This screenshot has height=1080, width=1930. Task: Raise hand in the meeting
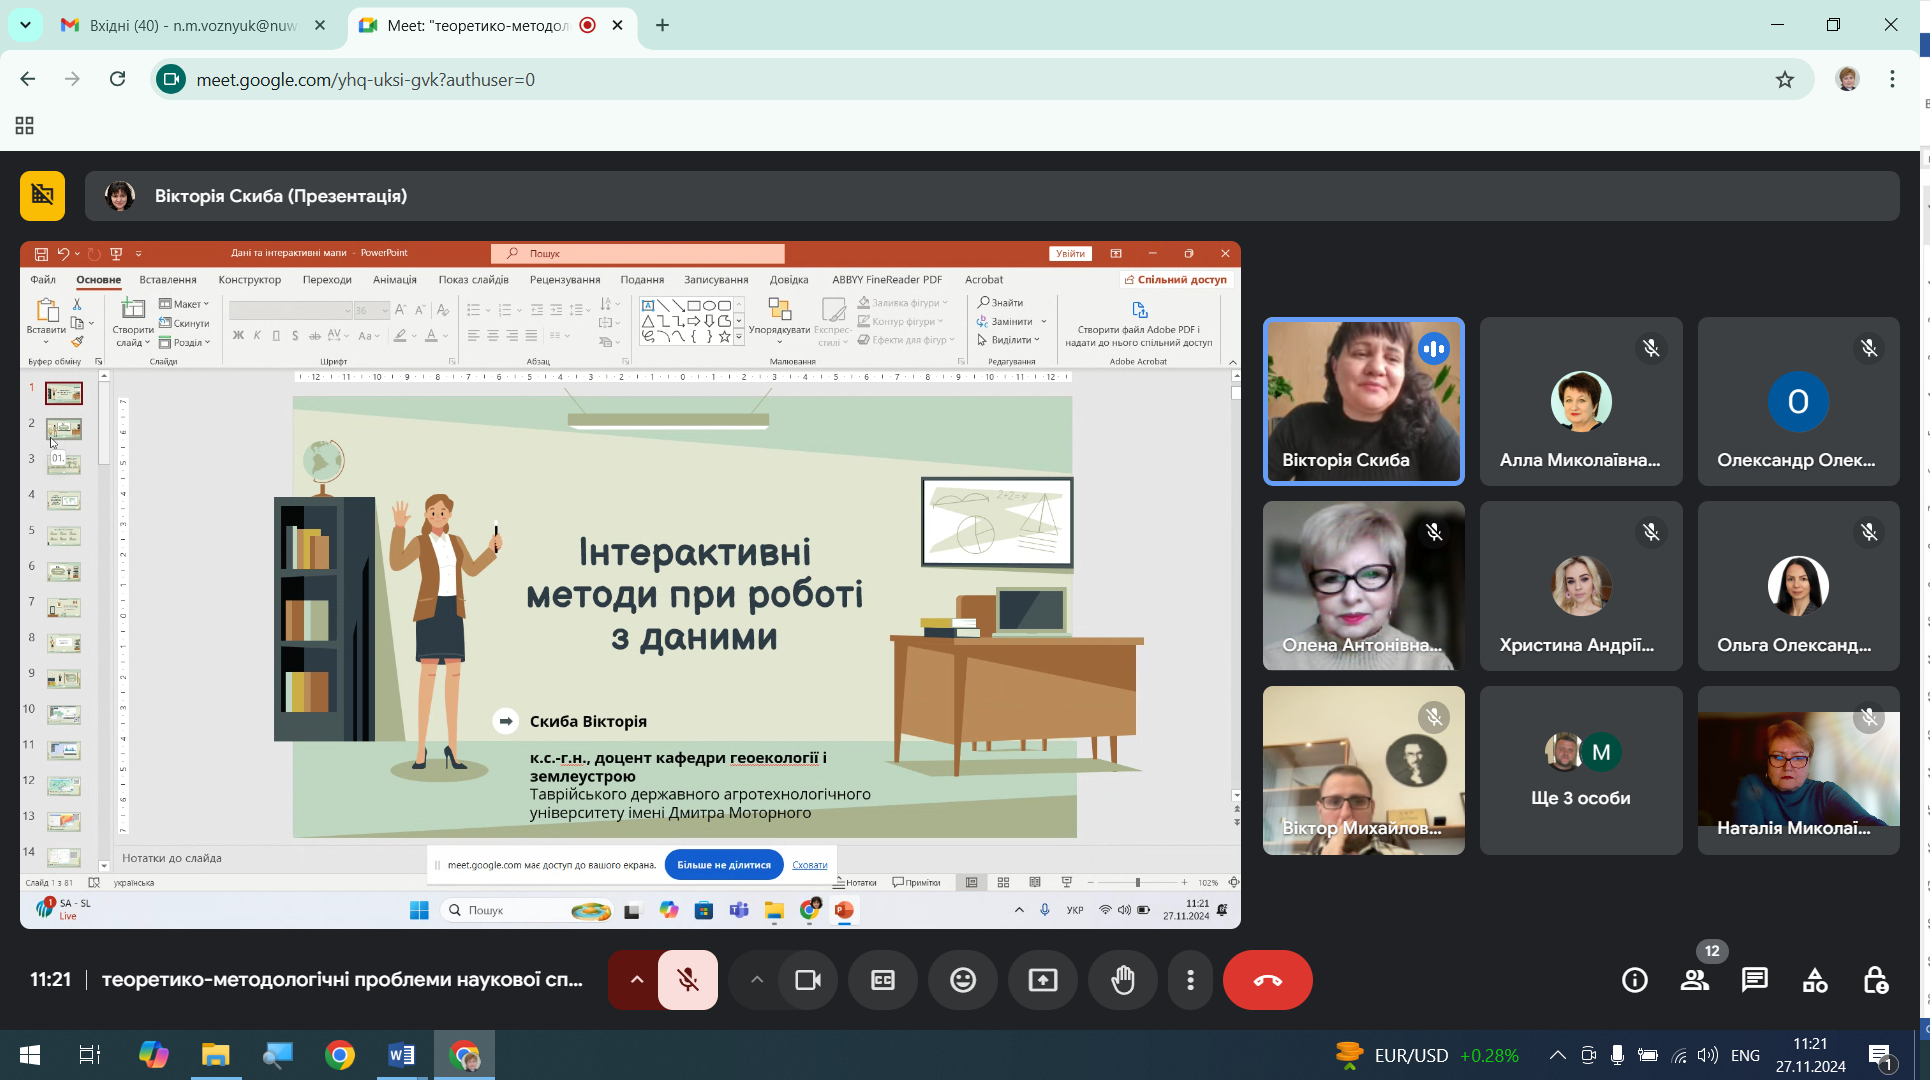pyautogui.click(x=1123, y=980)
